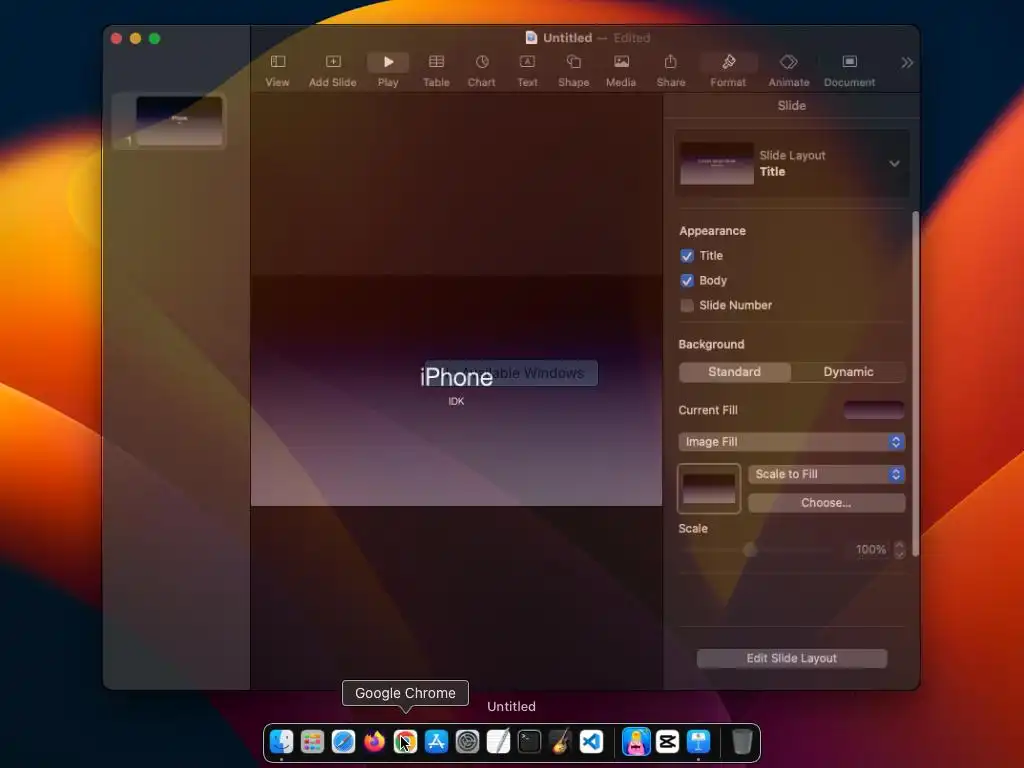Insert a Text box from toolbar

(x=527, y=71)
